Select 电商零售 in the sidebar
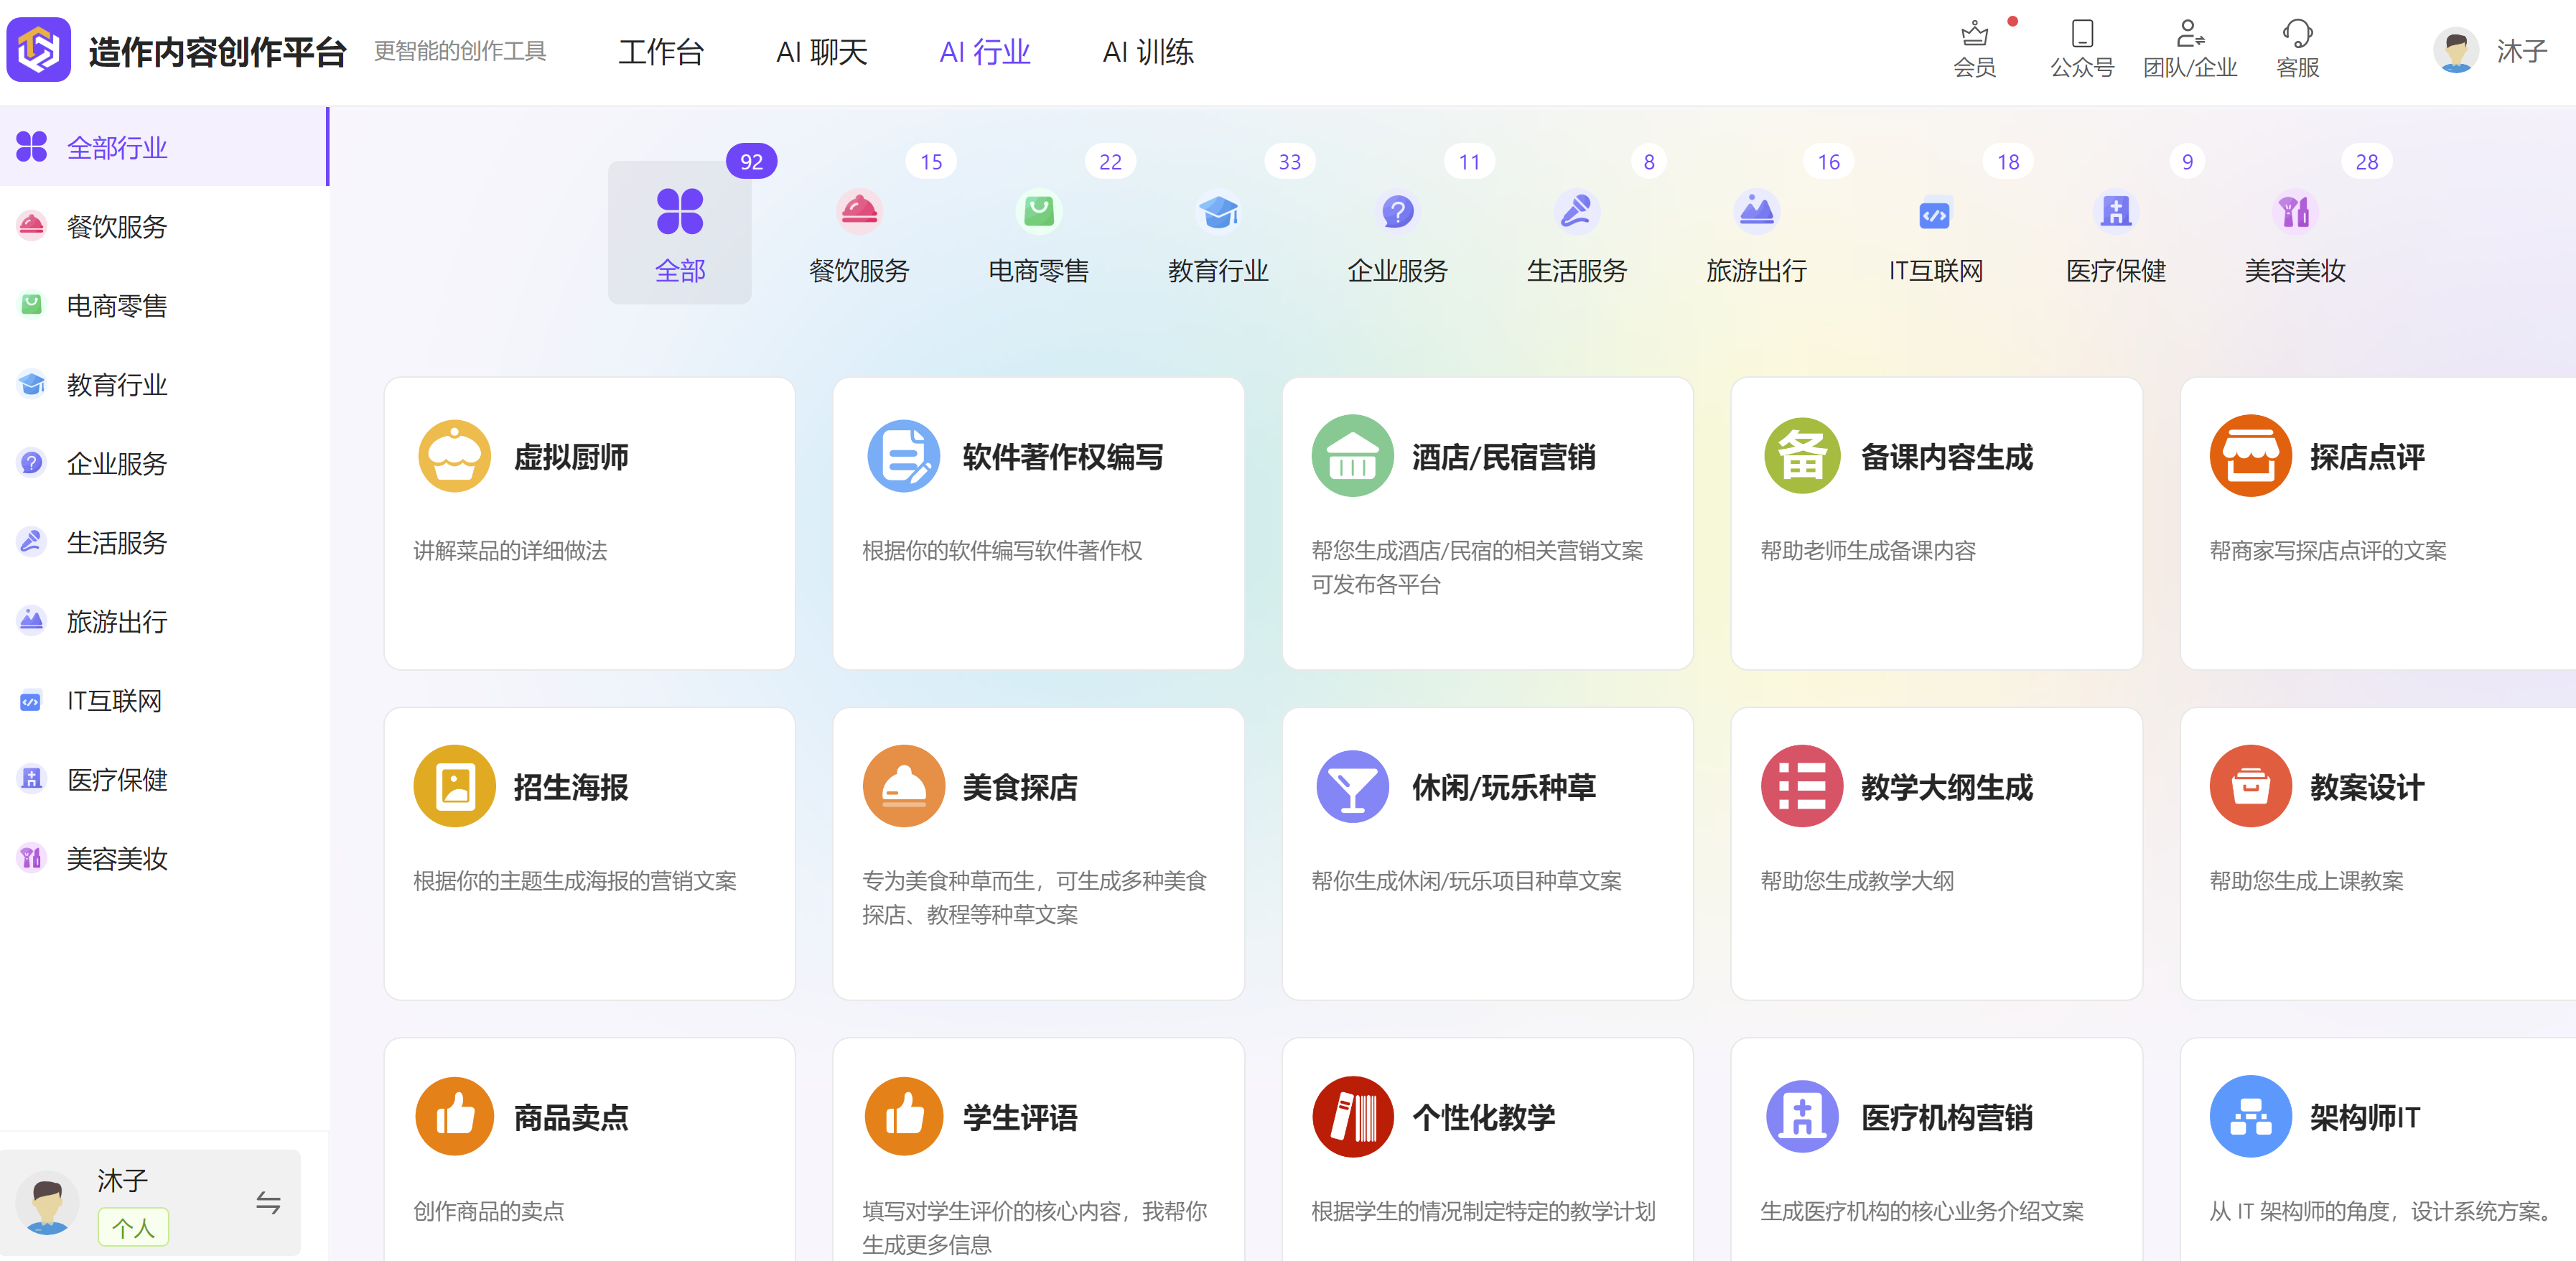Image resolution: width=2576 pixels, height=1261 pixels. tap(164, 305)
